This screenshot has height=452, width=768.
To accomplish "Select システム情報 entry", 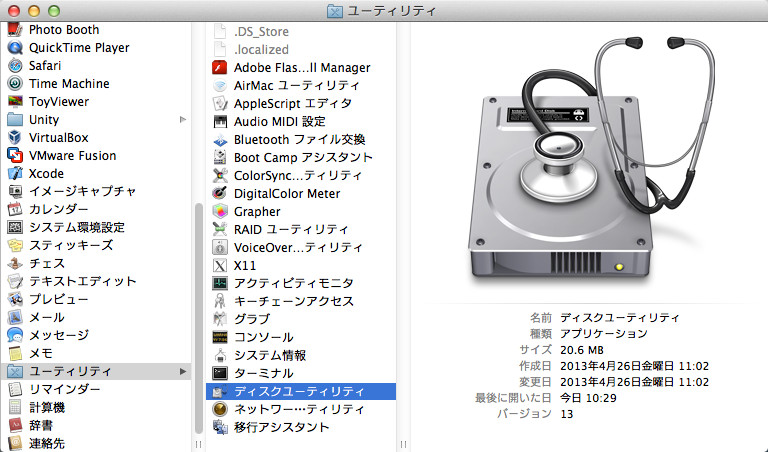I will (301, 355).
